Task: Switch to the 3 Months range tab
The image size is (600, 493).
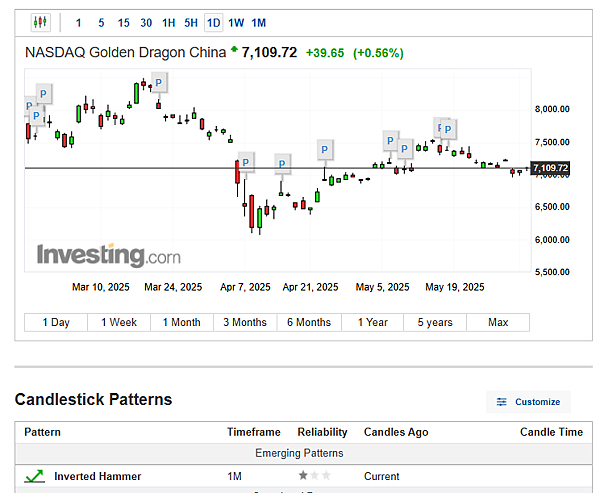Action: point(245,322)
